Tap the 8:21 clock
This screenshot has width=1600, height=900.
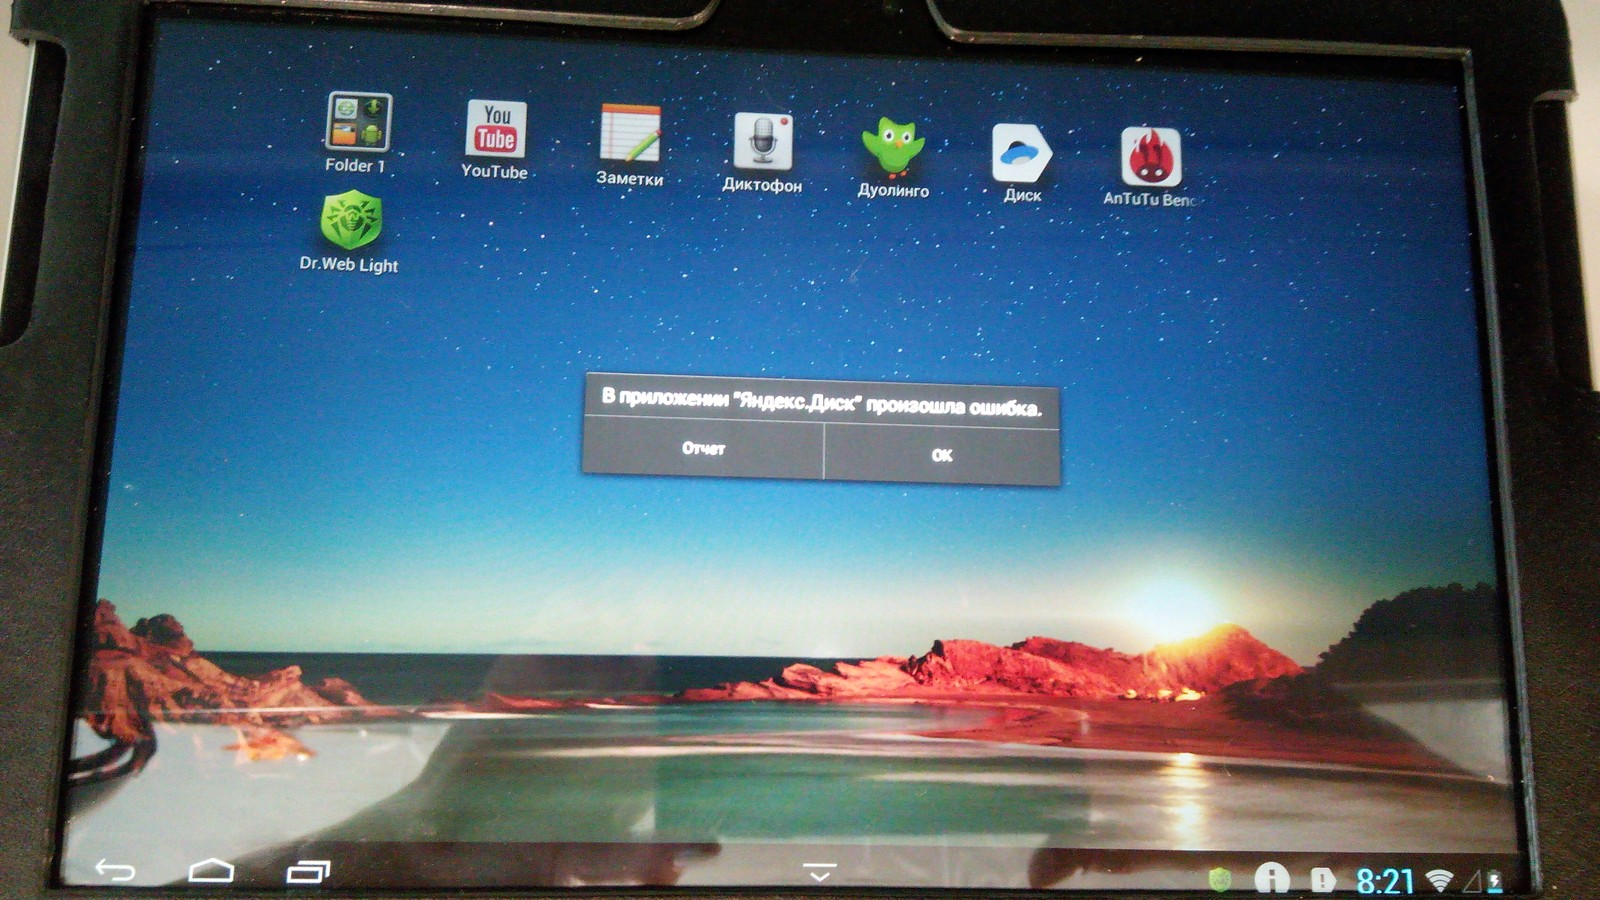1385,881
